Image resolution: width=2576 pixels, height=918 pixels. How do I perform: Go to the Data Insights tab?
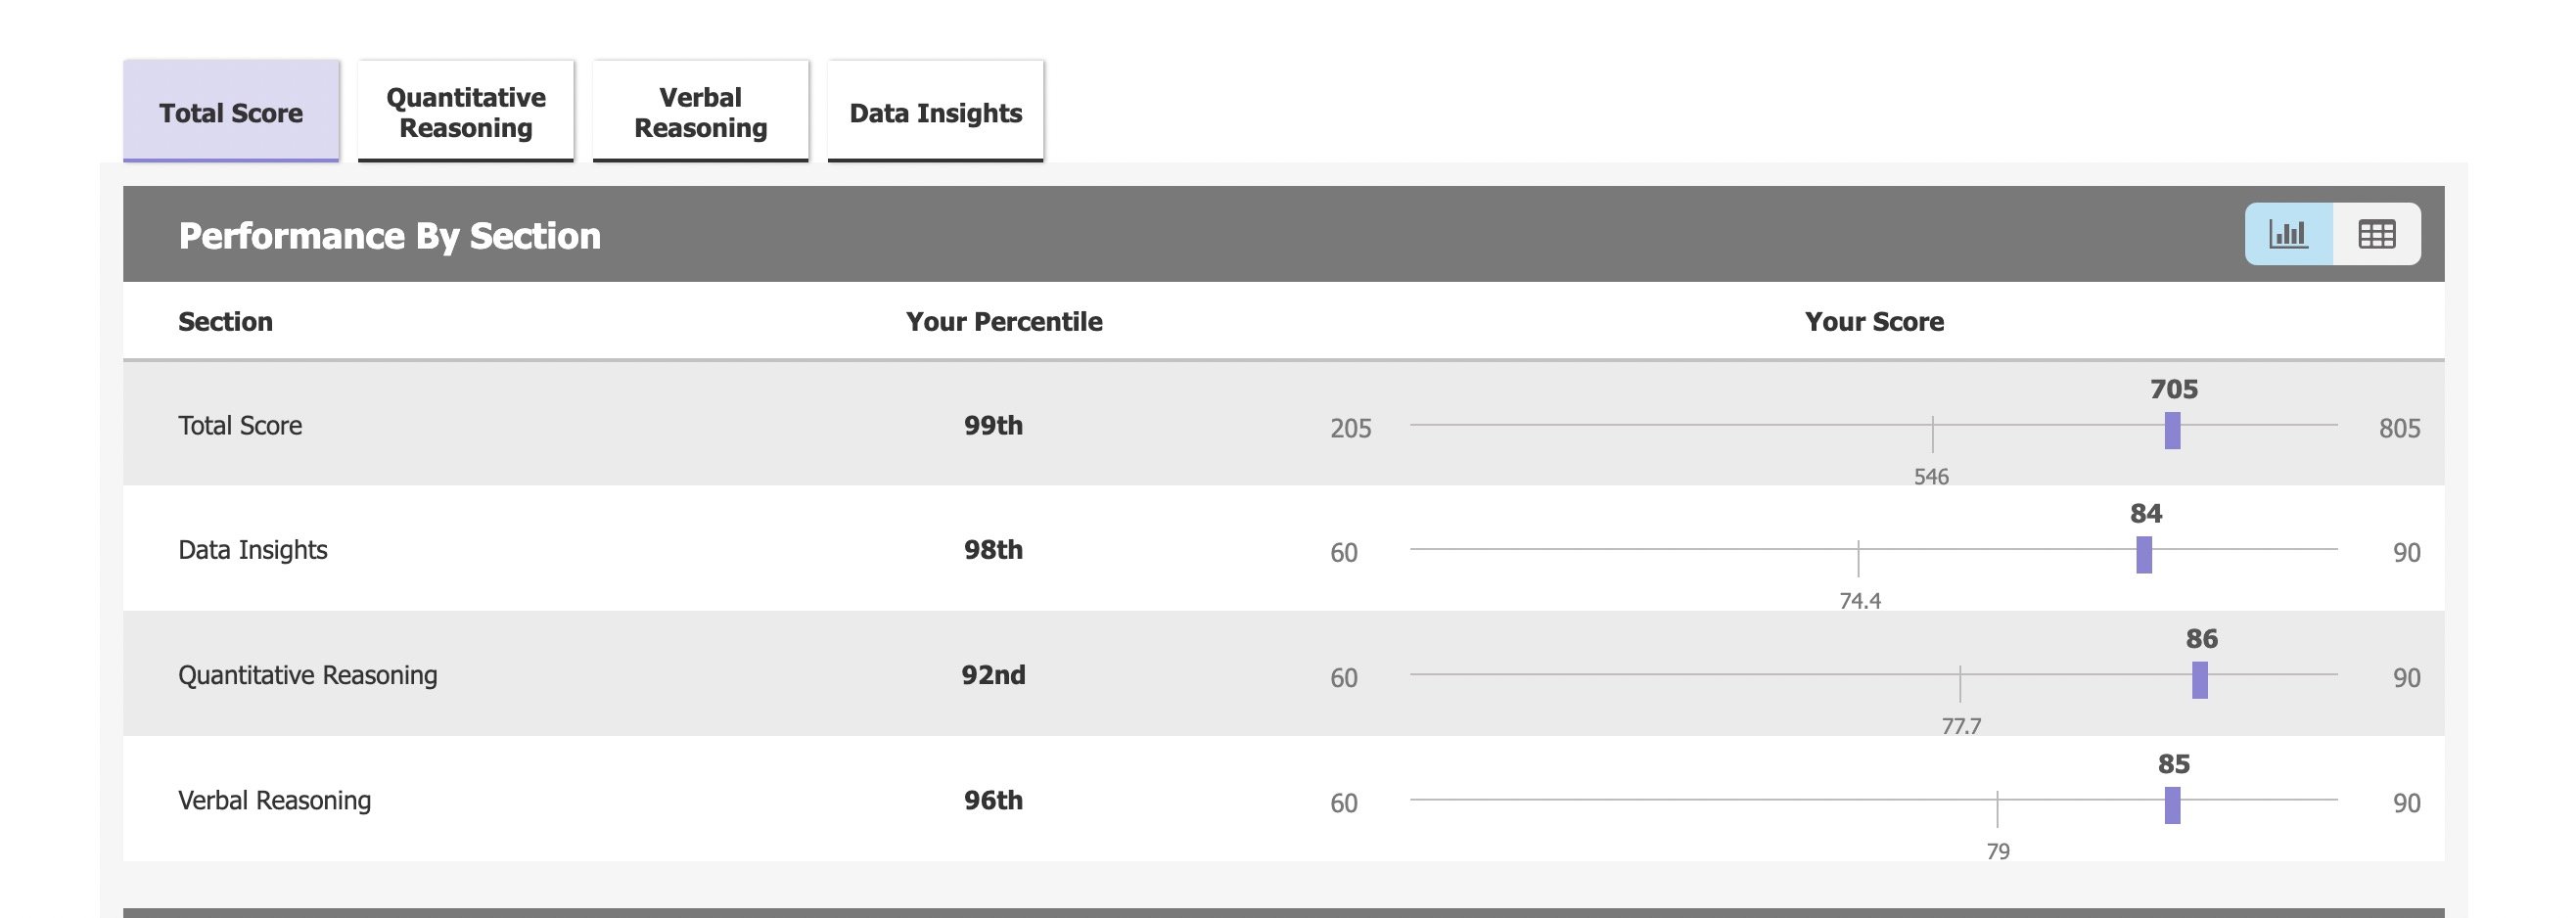(x=935, y=112)
